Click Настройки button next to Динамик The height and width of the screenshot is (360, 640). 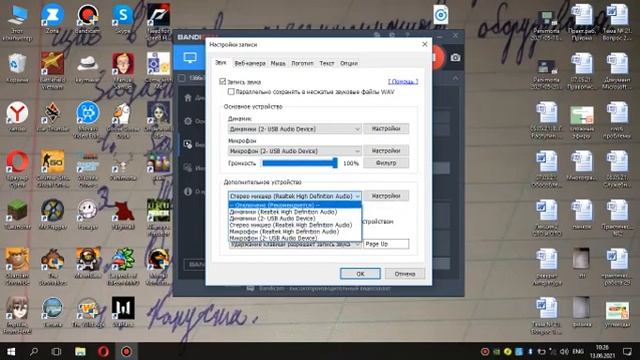[386, 129]
